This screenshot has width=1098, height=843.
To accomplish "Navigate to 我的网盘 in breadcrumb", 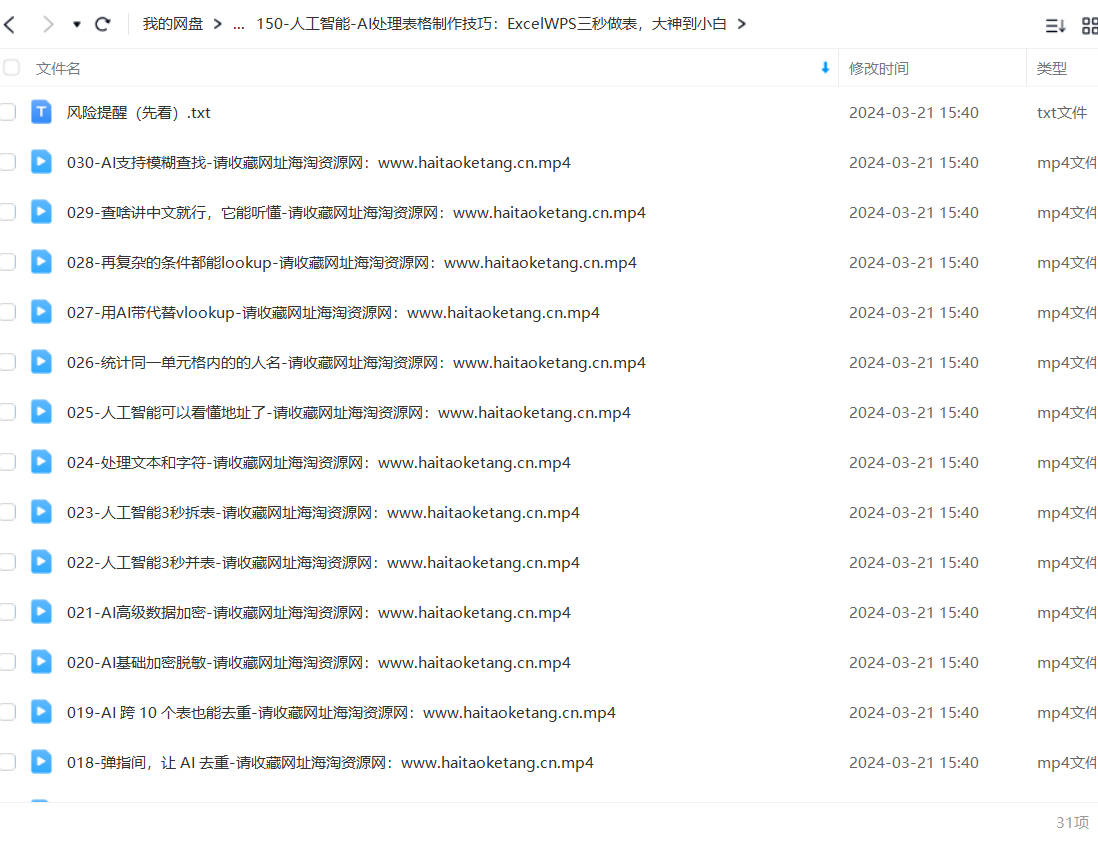I will tap(173, 24).
